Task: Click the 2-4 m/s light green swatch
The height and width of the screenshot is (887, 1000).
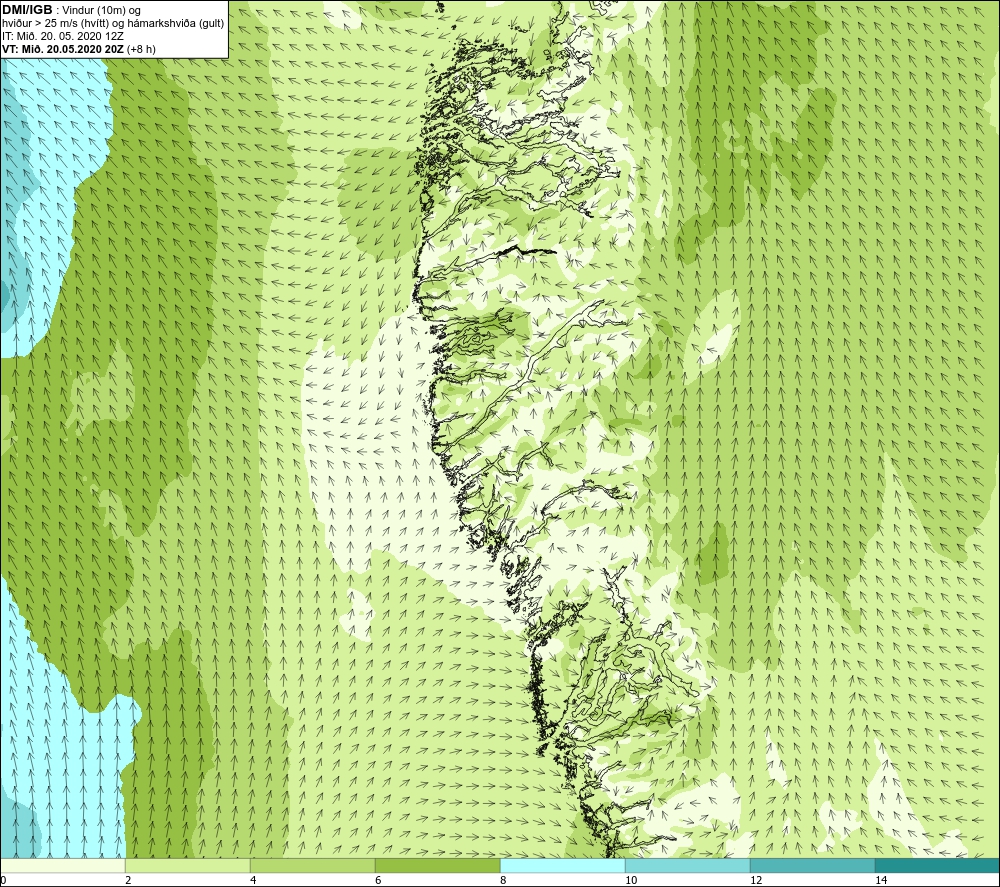Action: tap(188, 866)
